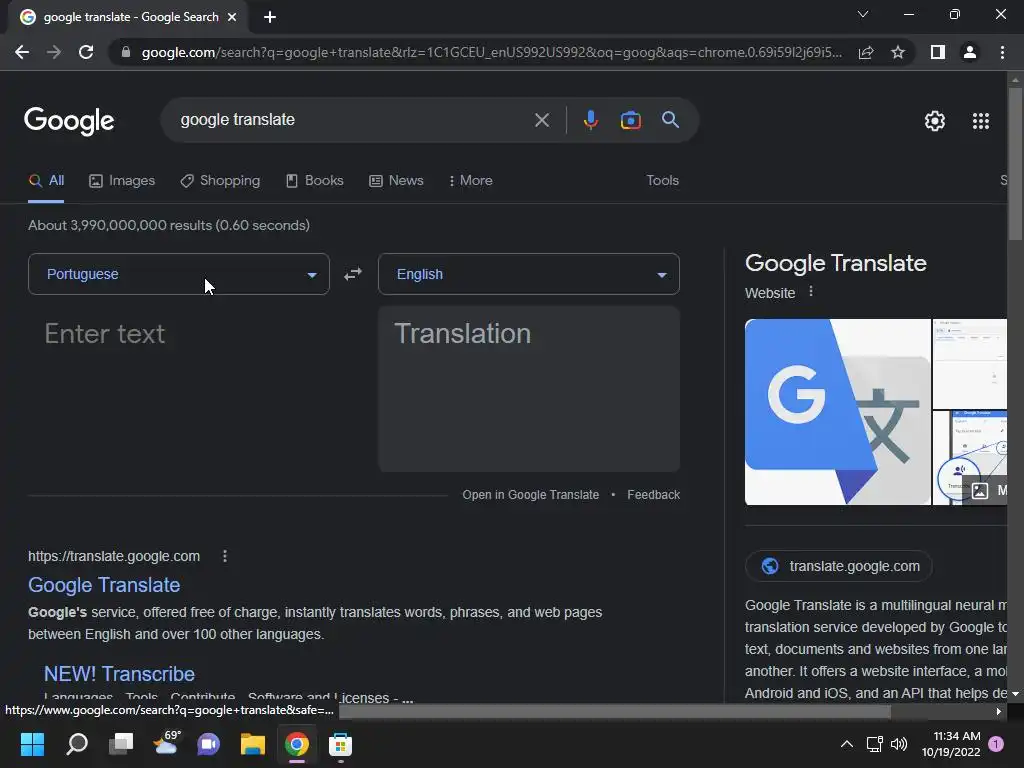Submit search with magnifying glass icon
The height and width of the screenshot is (768, 1024).
pyautogui.click(x=670, y=120)
